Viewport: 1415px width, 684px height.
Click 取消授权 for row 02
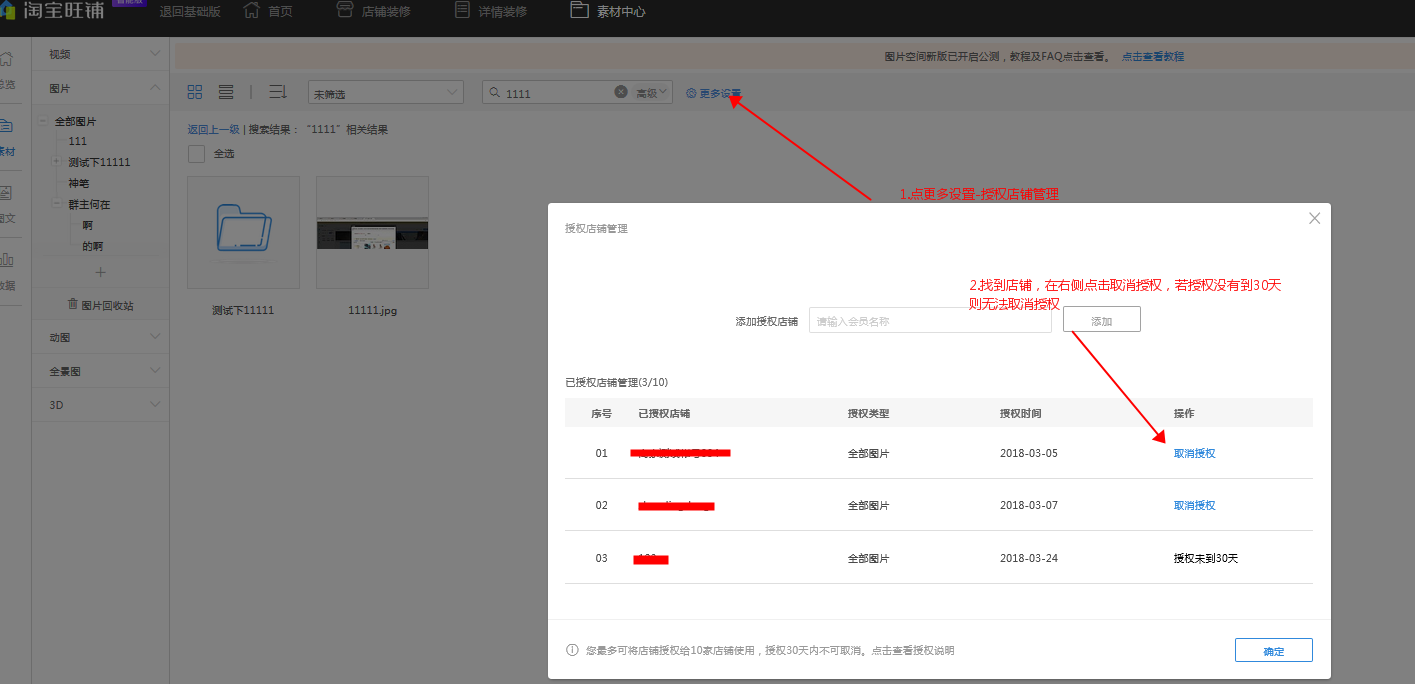pos(1194,505)
